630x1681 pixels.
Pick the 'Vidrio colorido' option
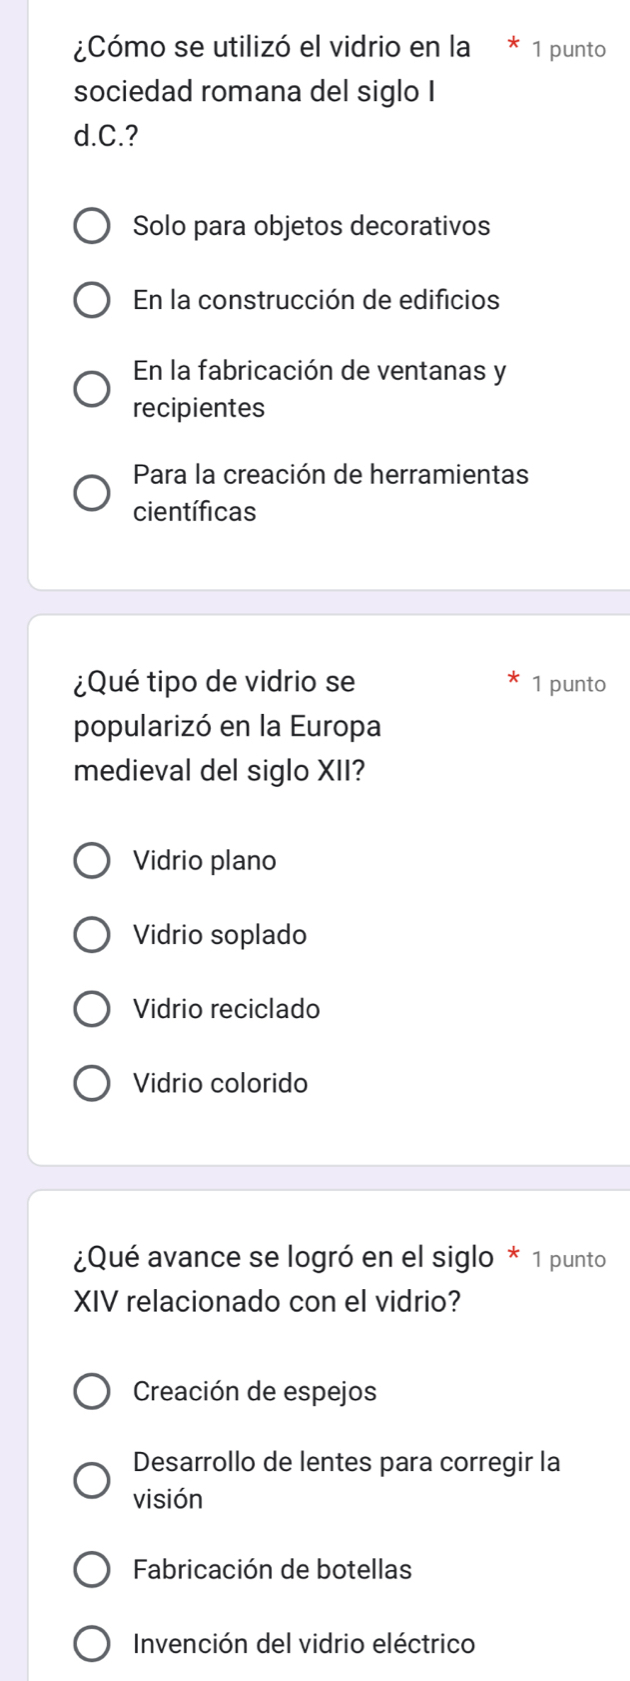[93, 1083]
